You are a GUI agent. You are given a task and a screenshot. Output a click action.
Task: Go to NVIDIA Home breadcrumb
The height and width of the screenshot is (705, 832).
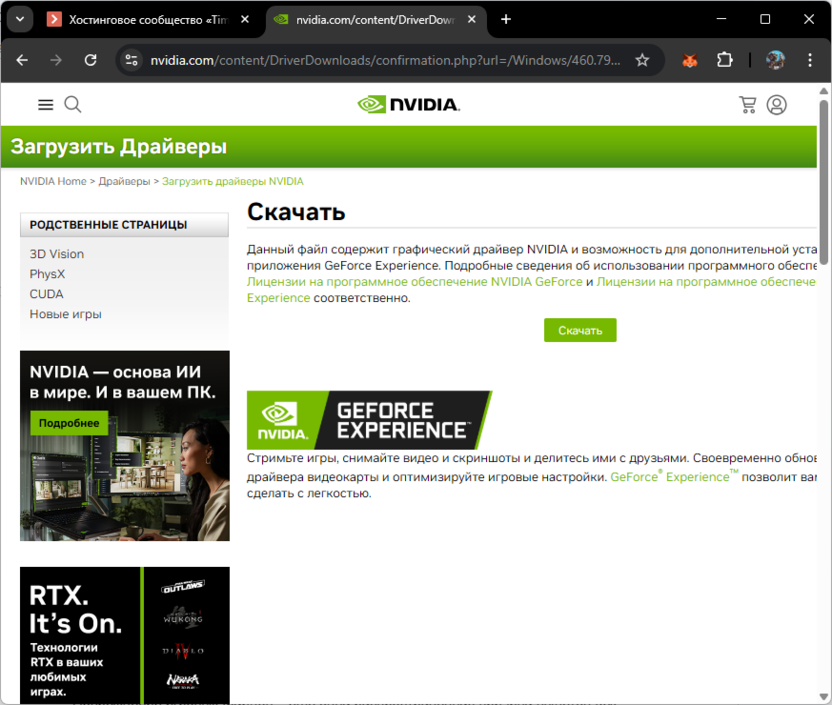click(53, 181)
